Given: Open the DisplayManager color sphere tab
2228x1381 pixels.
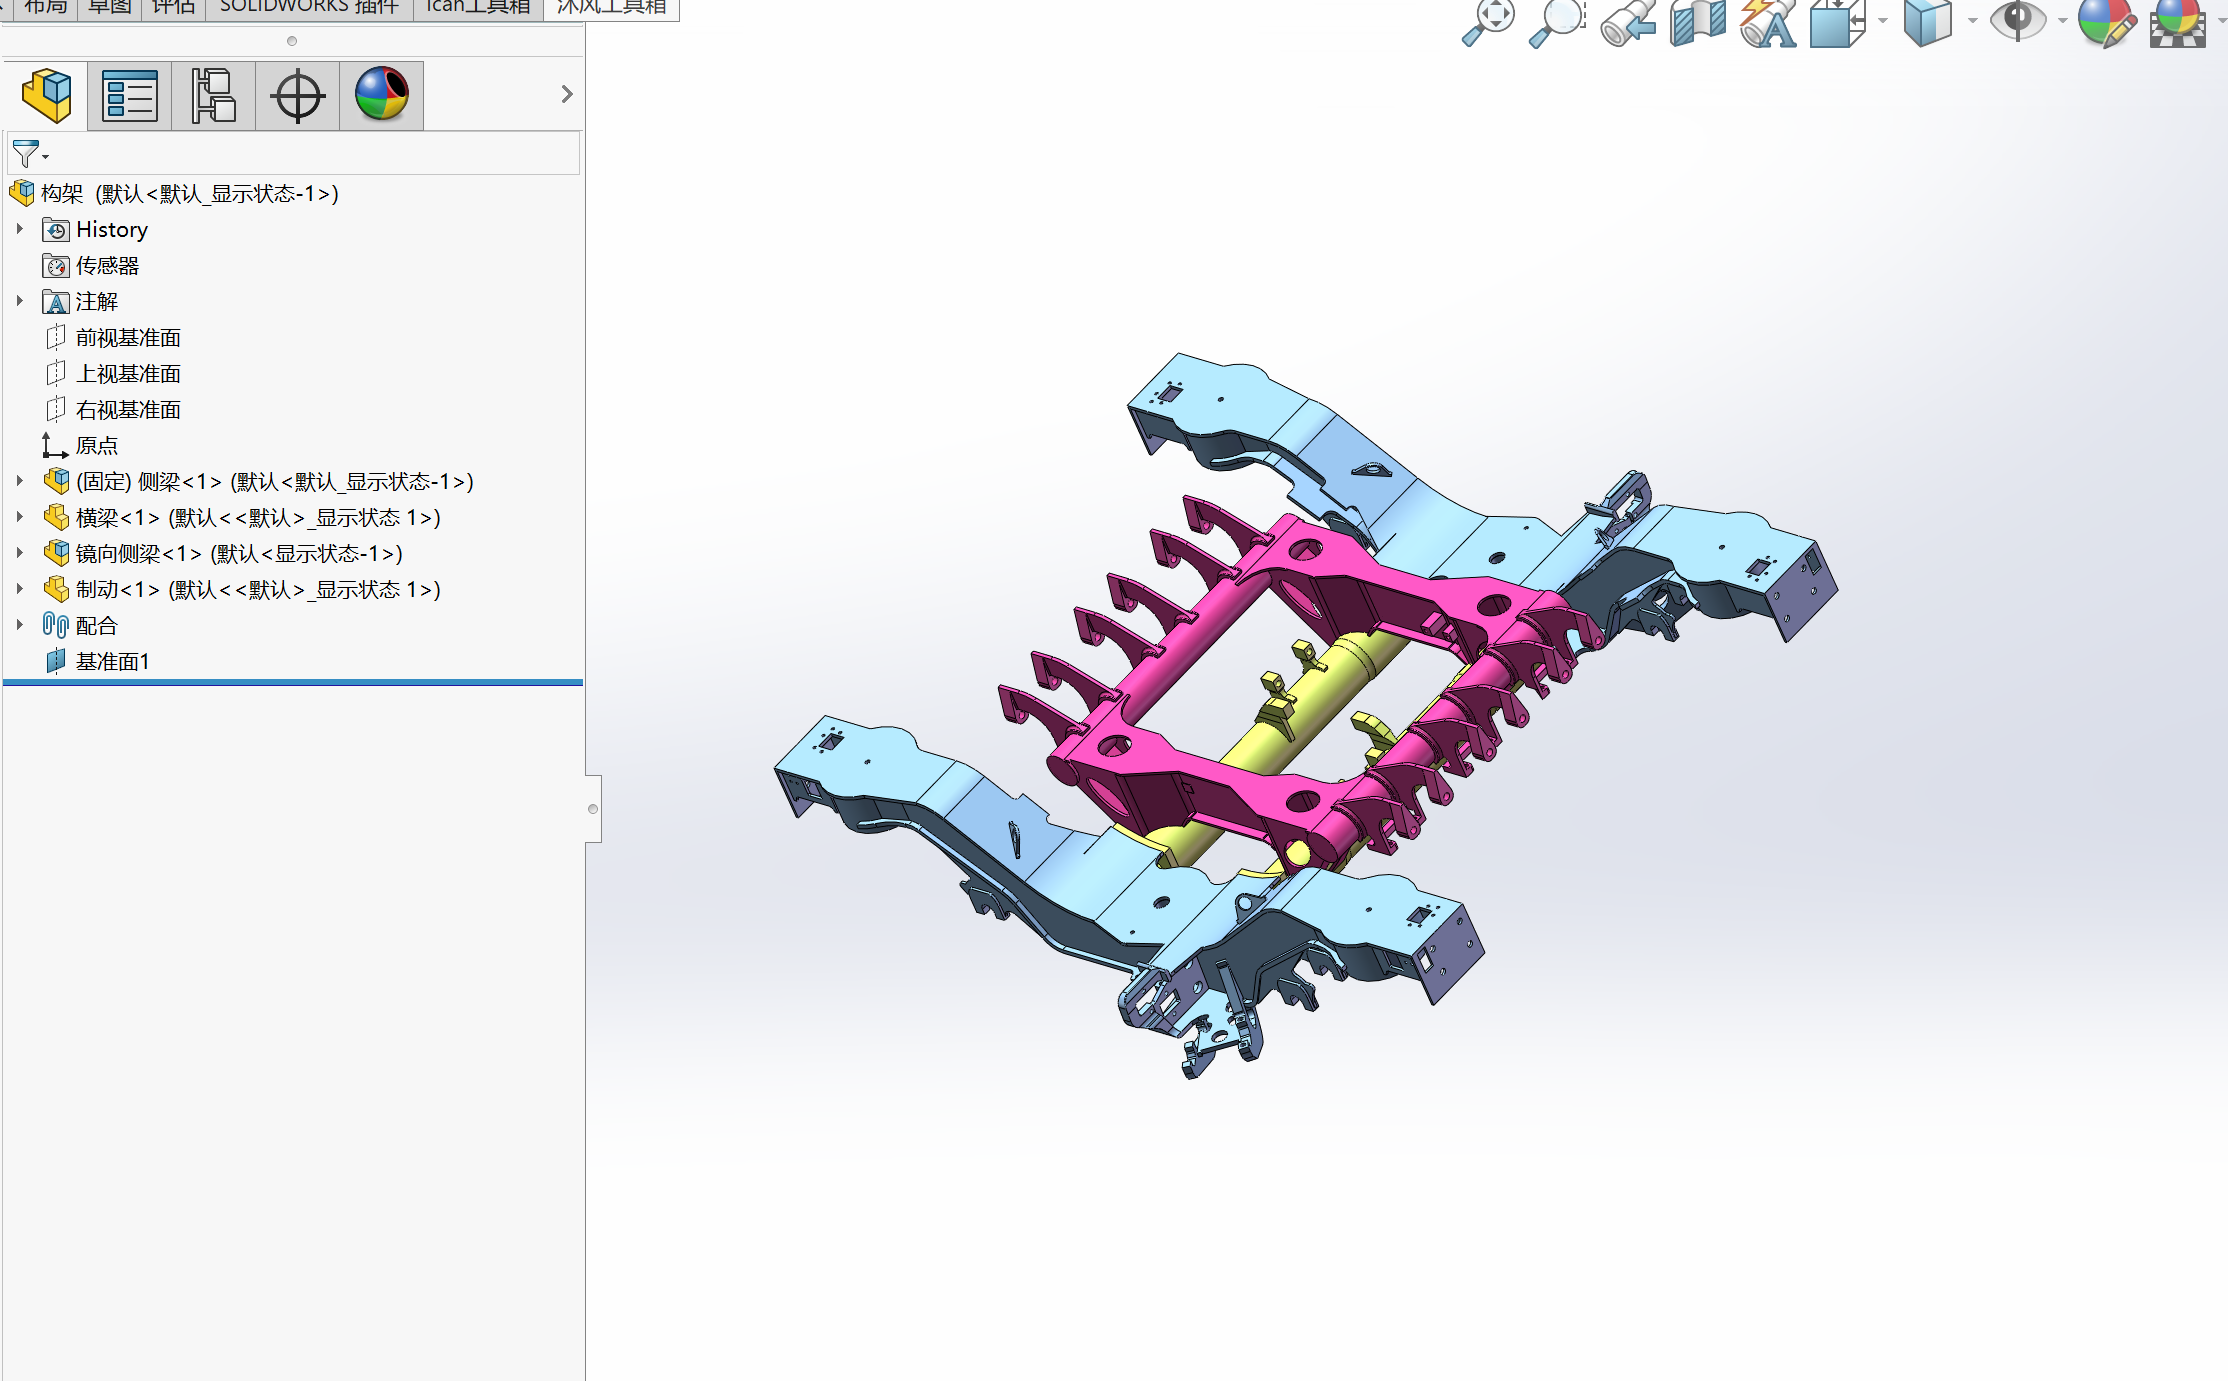Looking at the screenshot, I should 381,96.
